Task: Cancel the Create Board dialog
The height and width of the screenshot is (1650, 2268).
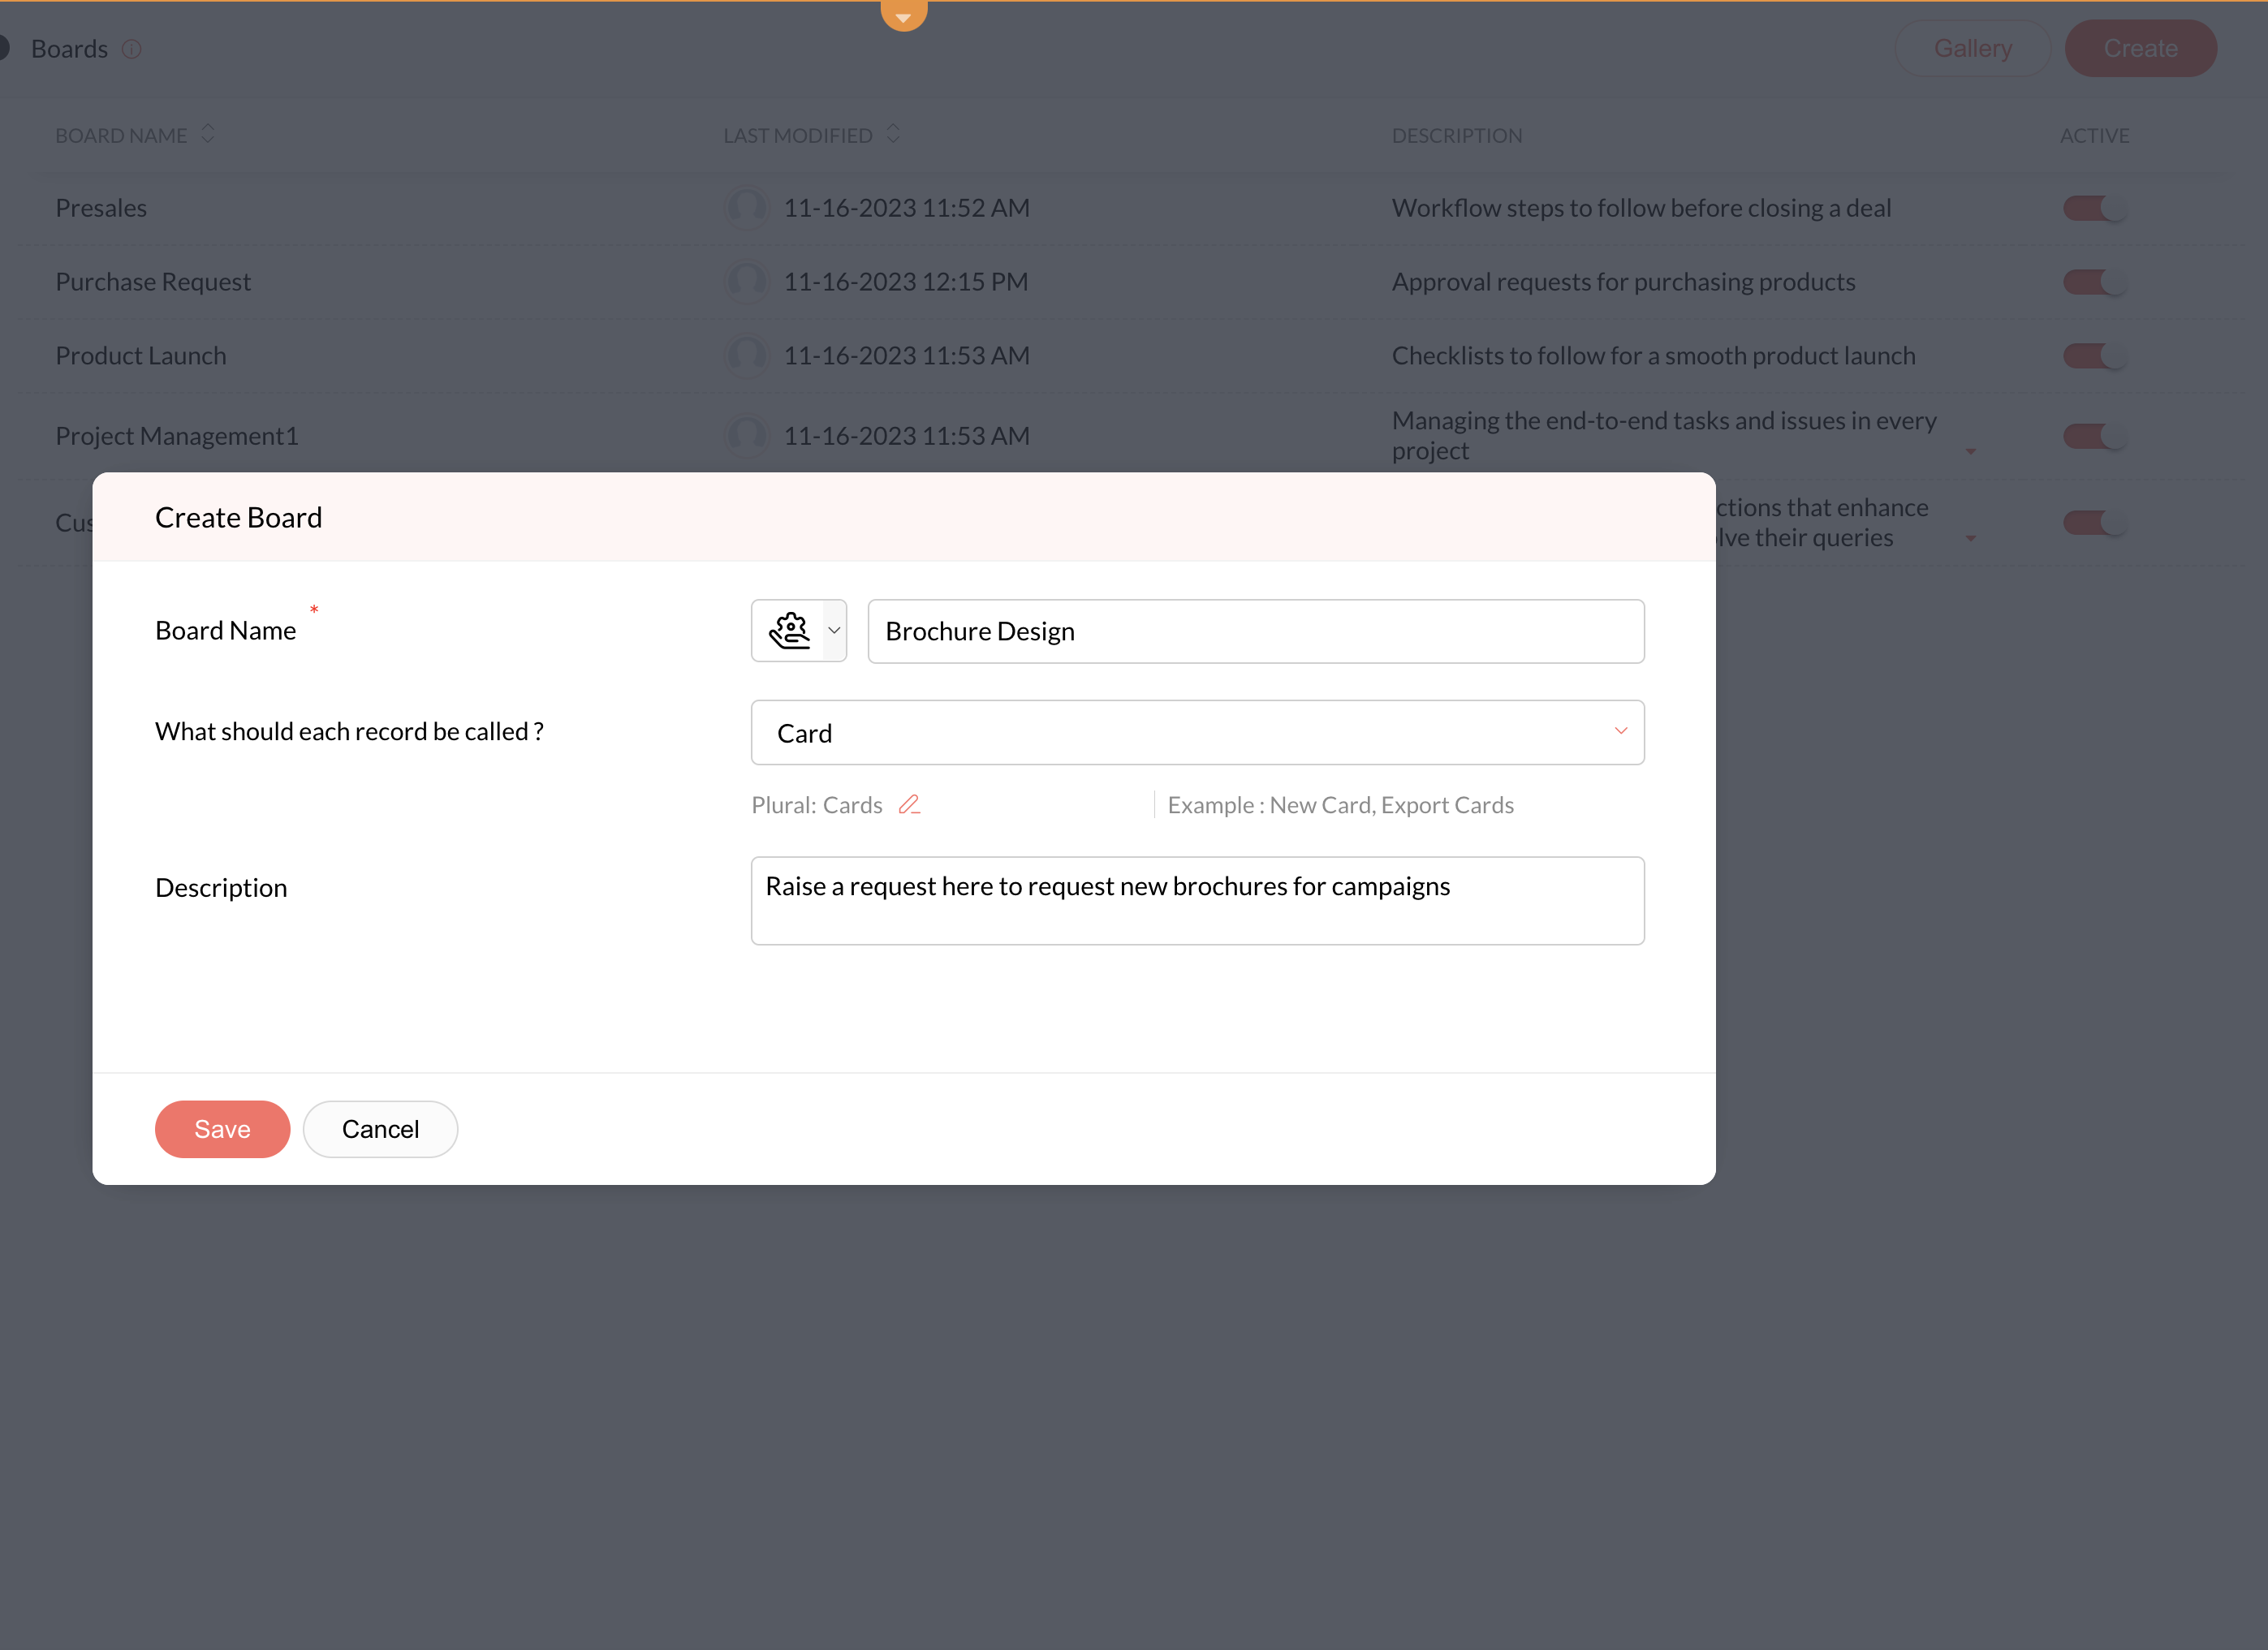Action: click(380, 1129)
